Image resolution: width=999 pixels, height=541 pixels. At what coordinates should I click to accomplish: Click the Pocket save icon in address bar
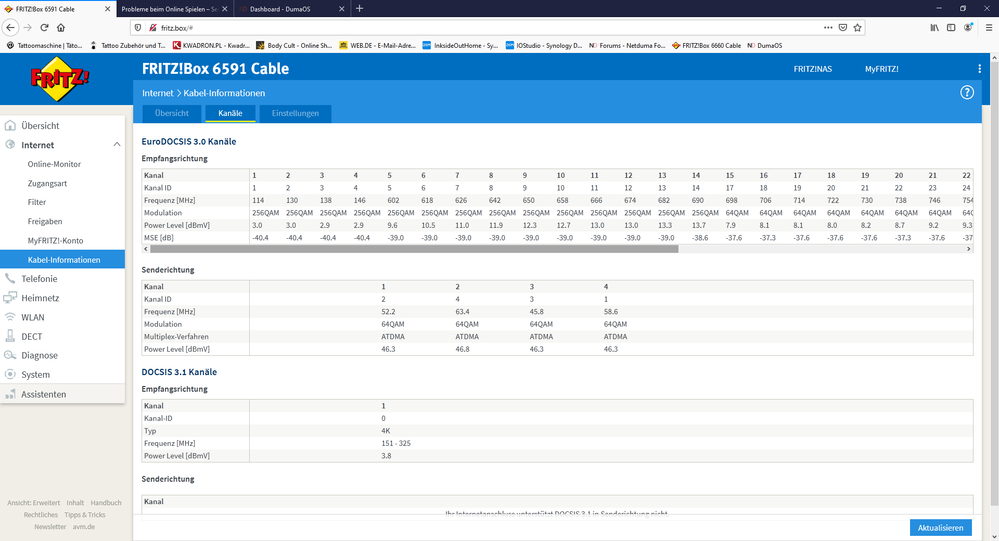pos(842,27)
